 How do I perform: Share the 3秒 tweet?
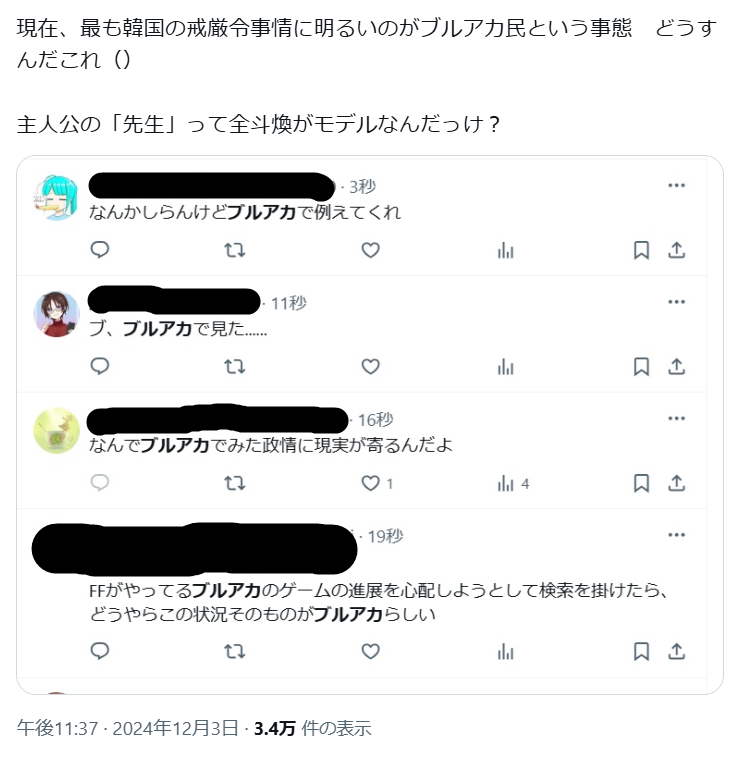point(676,250)
